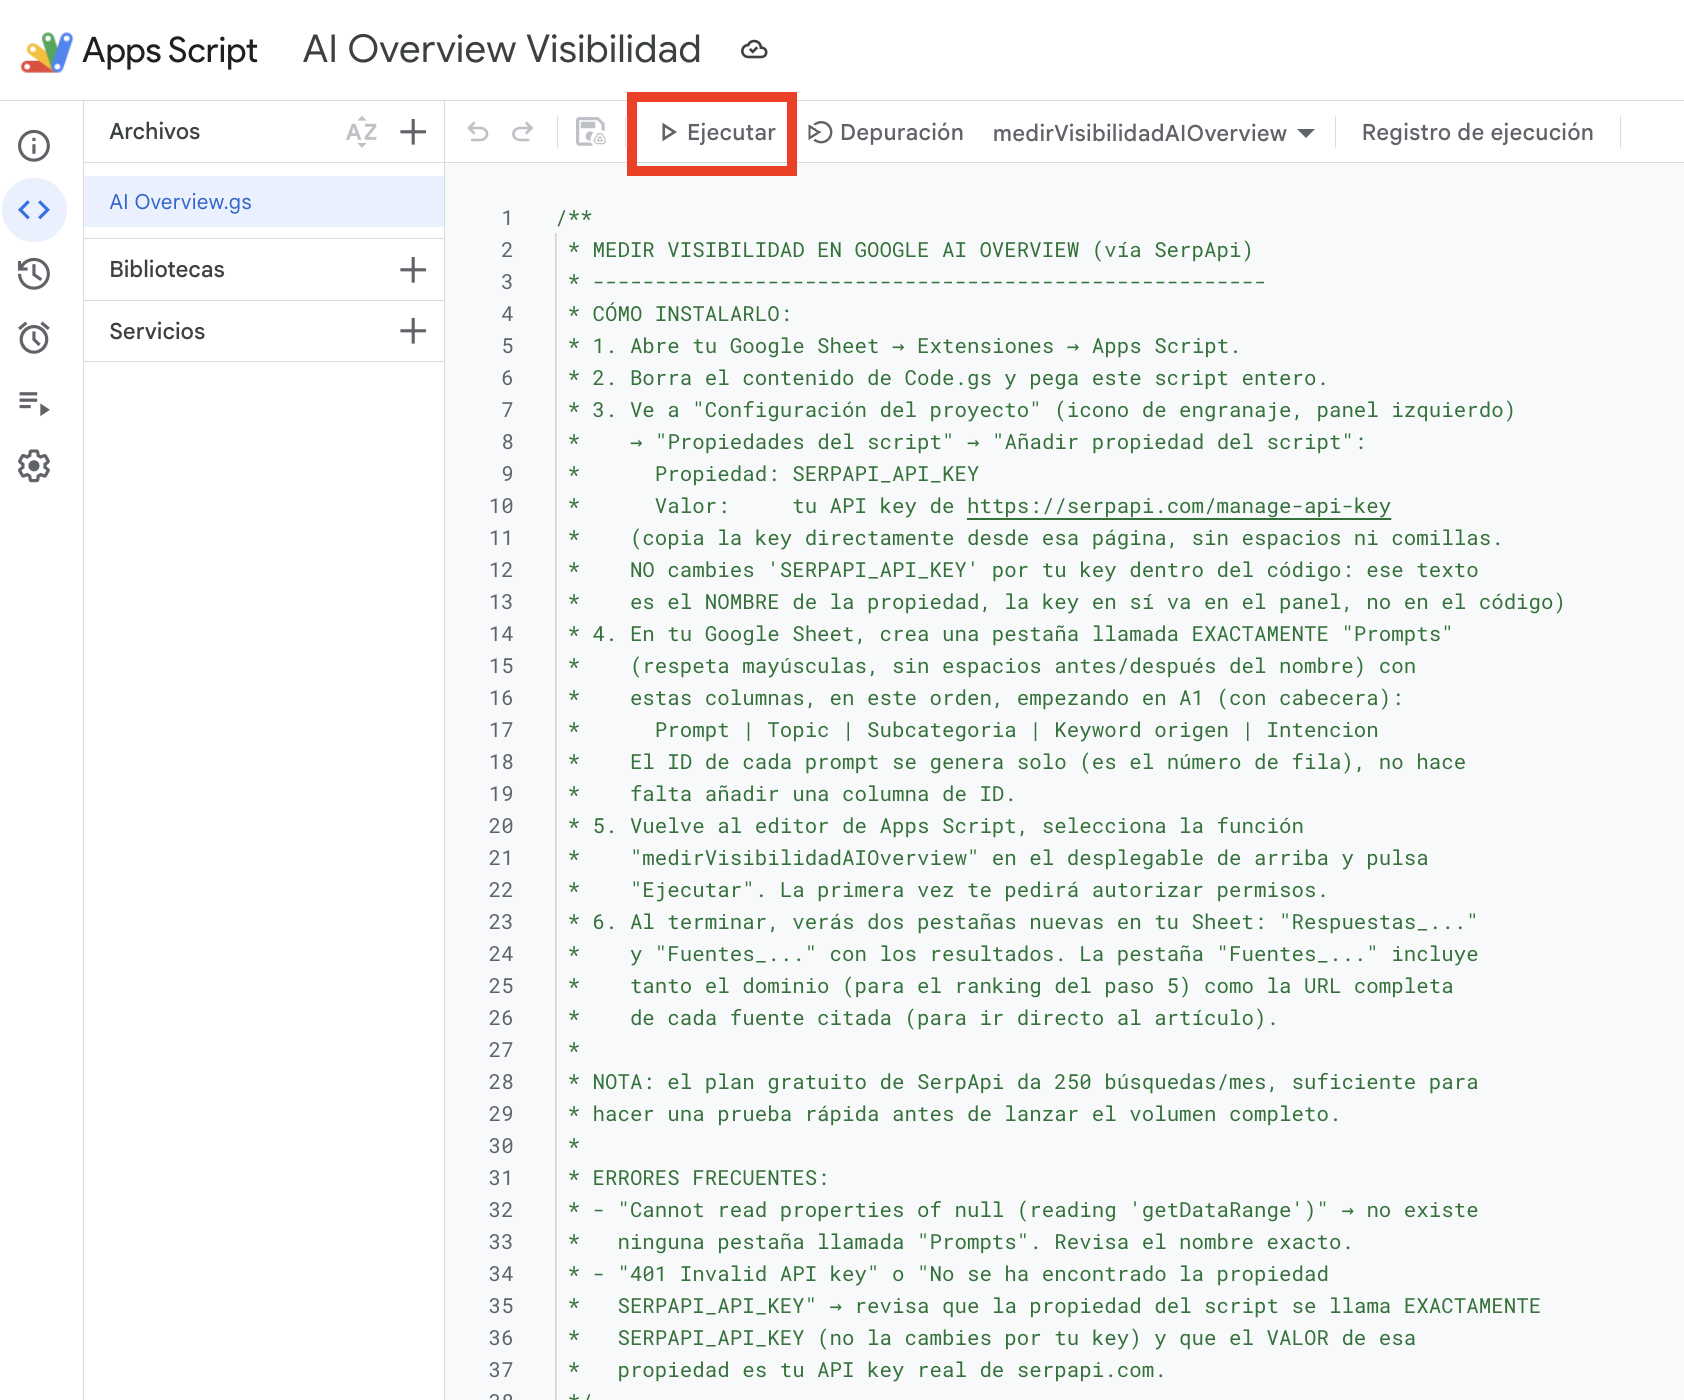Image resolution: width=1684 pixels, height=1400 pixels.
Task: Add a service with plus icon
Action: pyautogui.click(x=413, y=331)
